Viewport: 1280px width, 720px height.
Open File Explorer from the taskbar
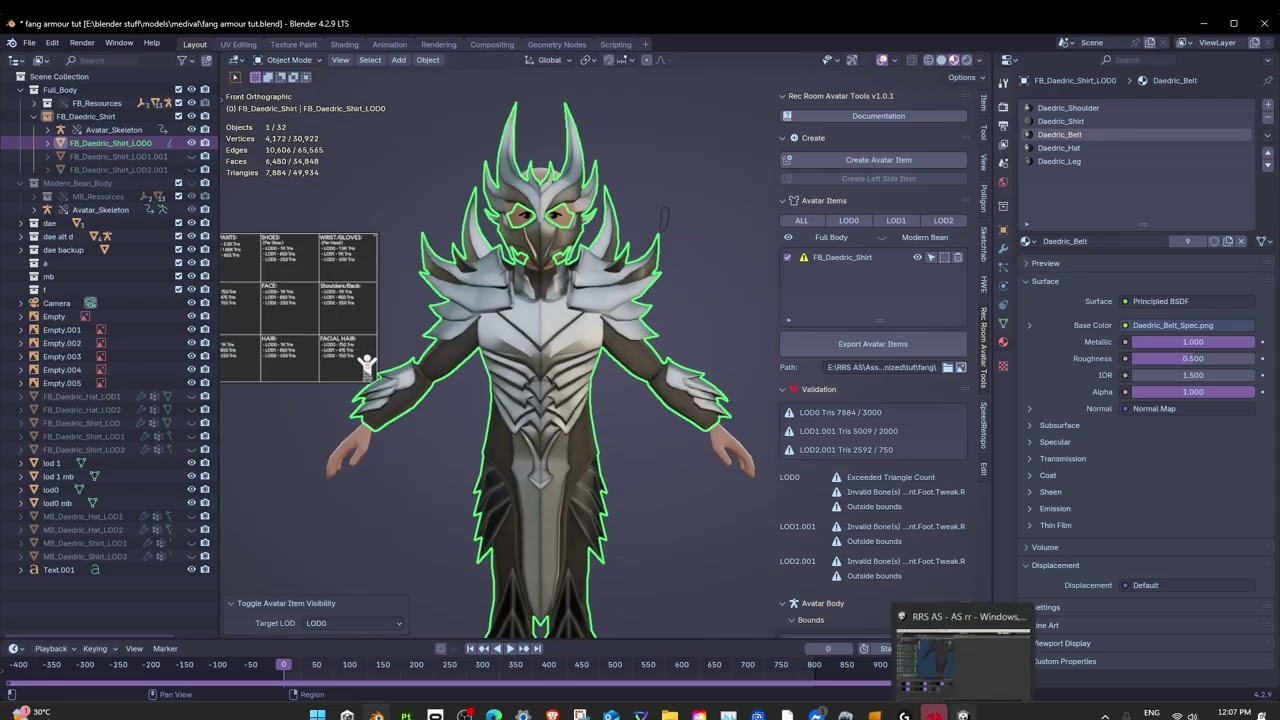[x=669, y=714]
